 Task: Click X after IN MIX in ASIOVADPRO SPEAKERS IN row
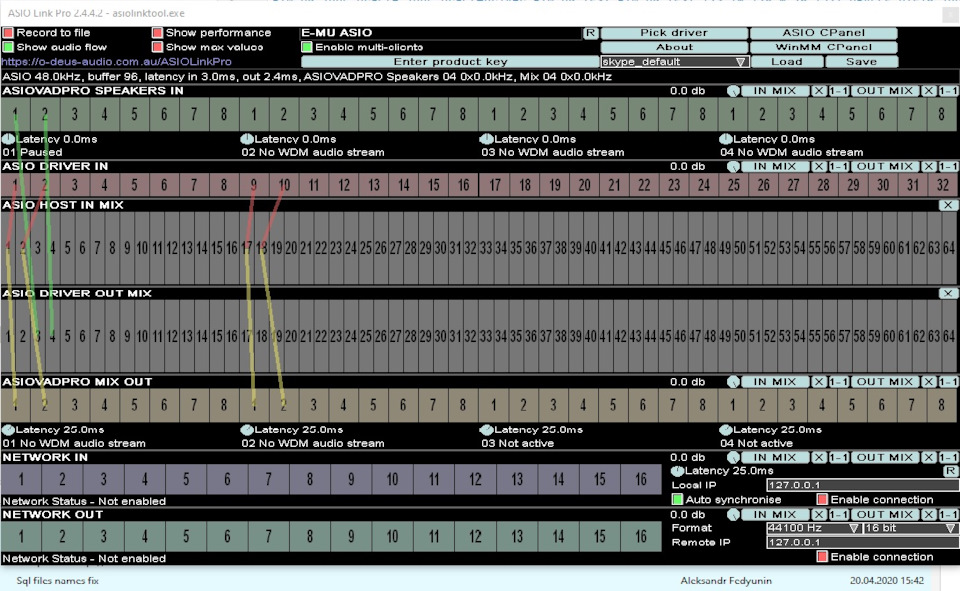(819, 91)
